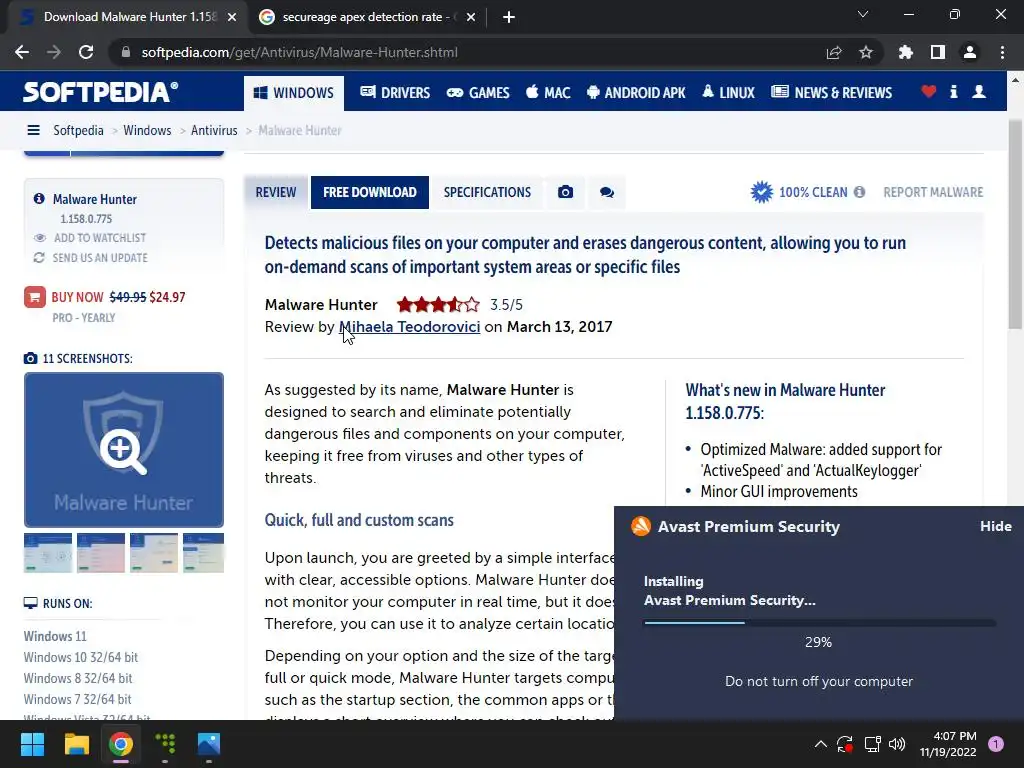Viewport: 1024px width, 768px height.
Task: Click the info icon in Softpedia header
Action: click(953, 92)
